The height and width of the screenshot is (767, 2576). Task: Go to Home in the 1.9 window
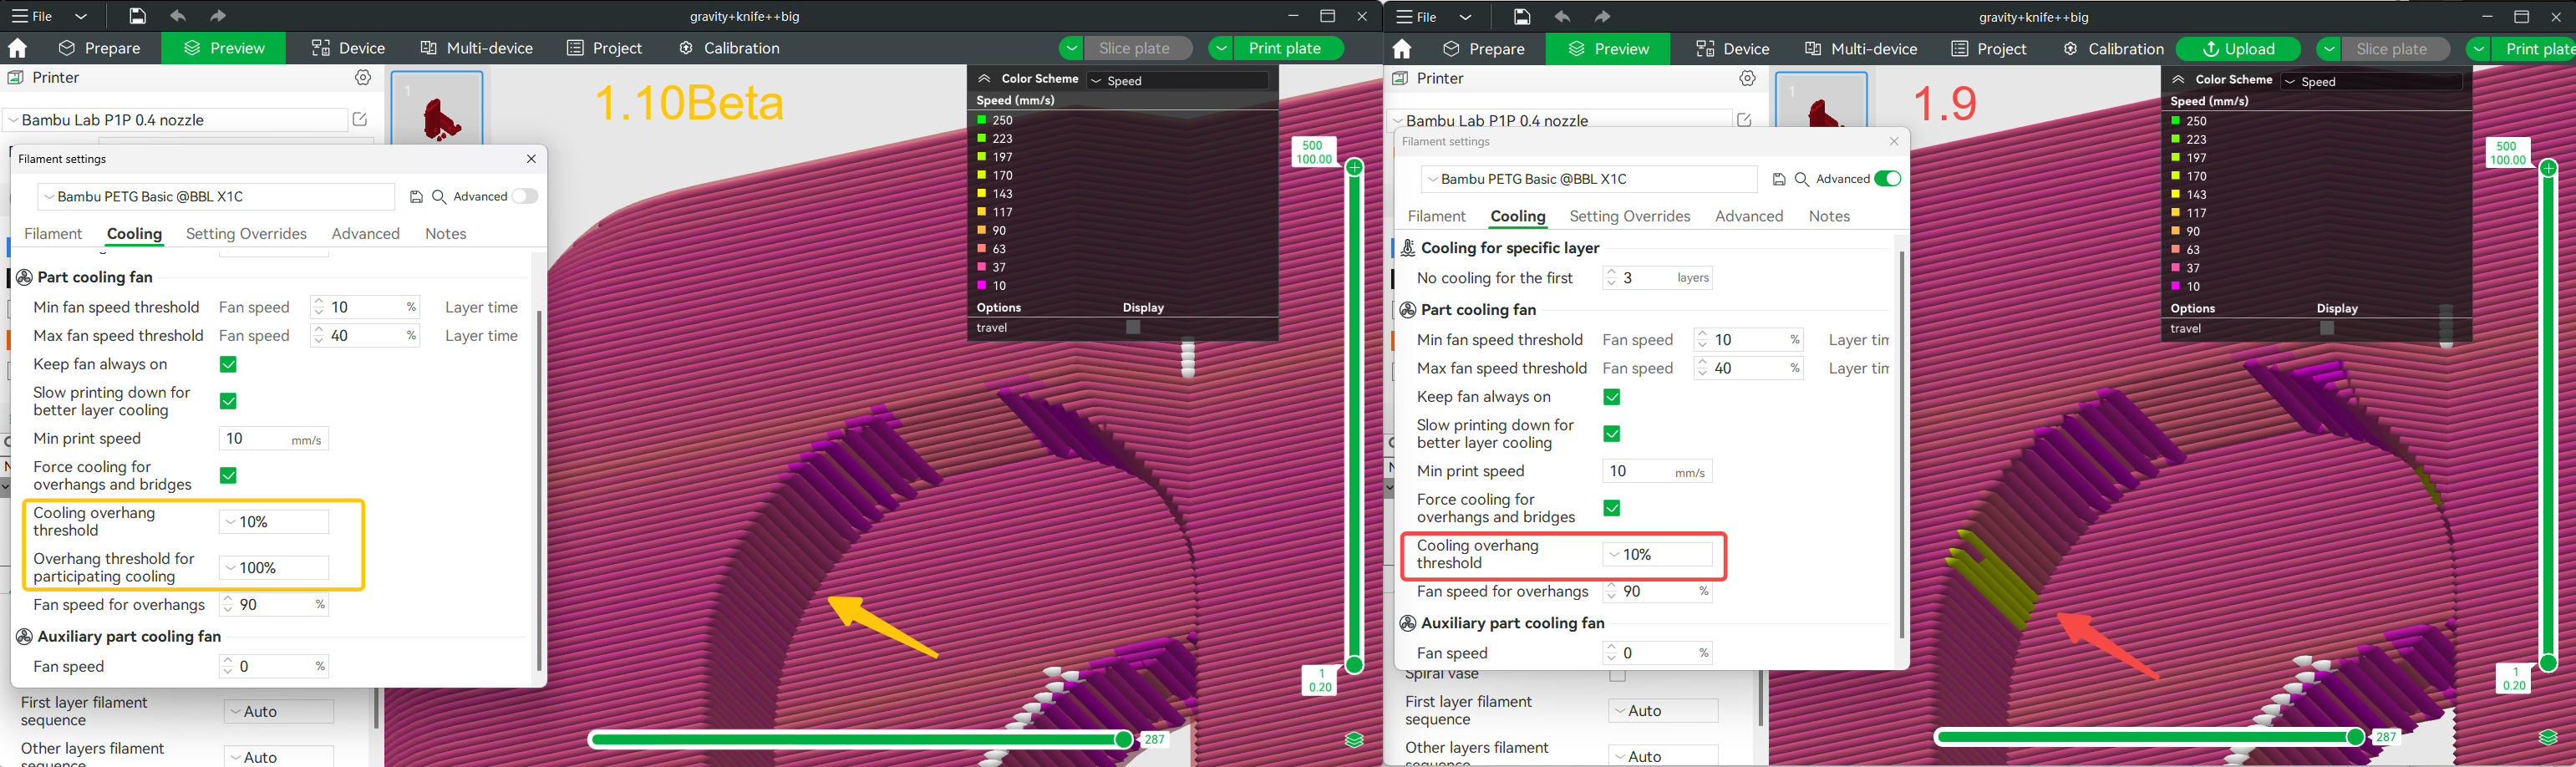[1401, 49]
